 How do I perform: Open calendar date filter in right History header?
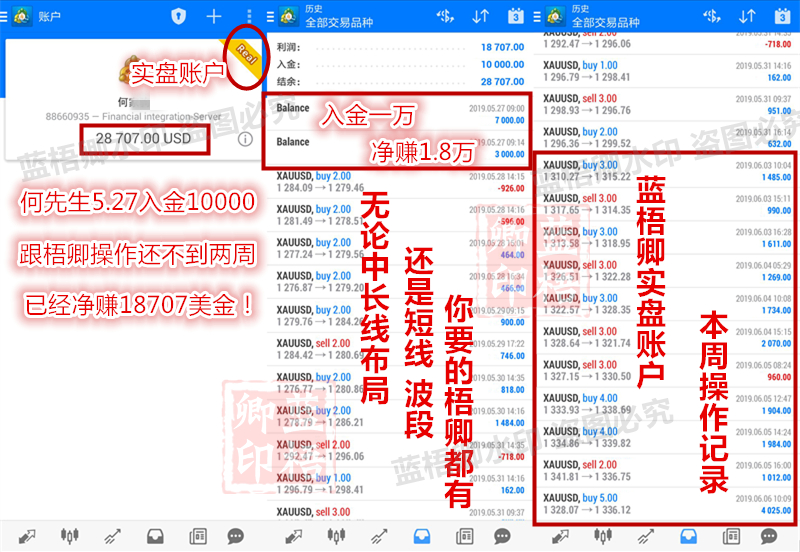[x=783, y=16]
